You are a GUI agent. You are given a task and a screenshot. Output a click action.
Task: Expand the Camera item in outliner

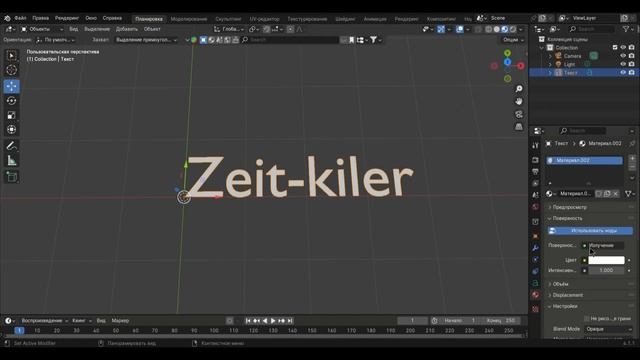(550, 56)
